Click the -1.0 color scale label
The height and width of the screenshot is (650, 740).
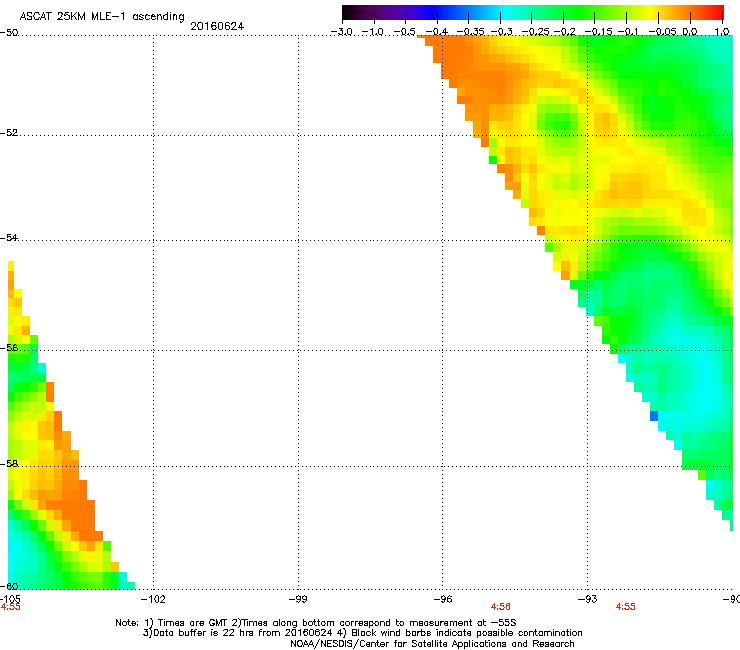pos(373,32)
